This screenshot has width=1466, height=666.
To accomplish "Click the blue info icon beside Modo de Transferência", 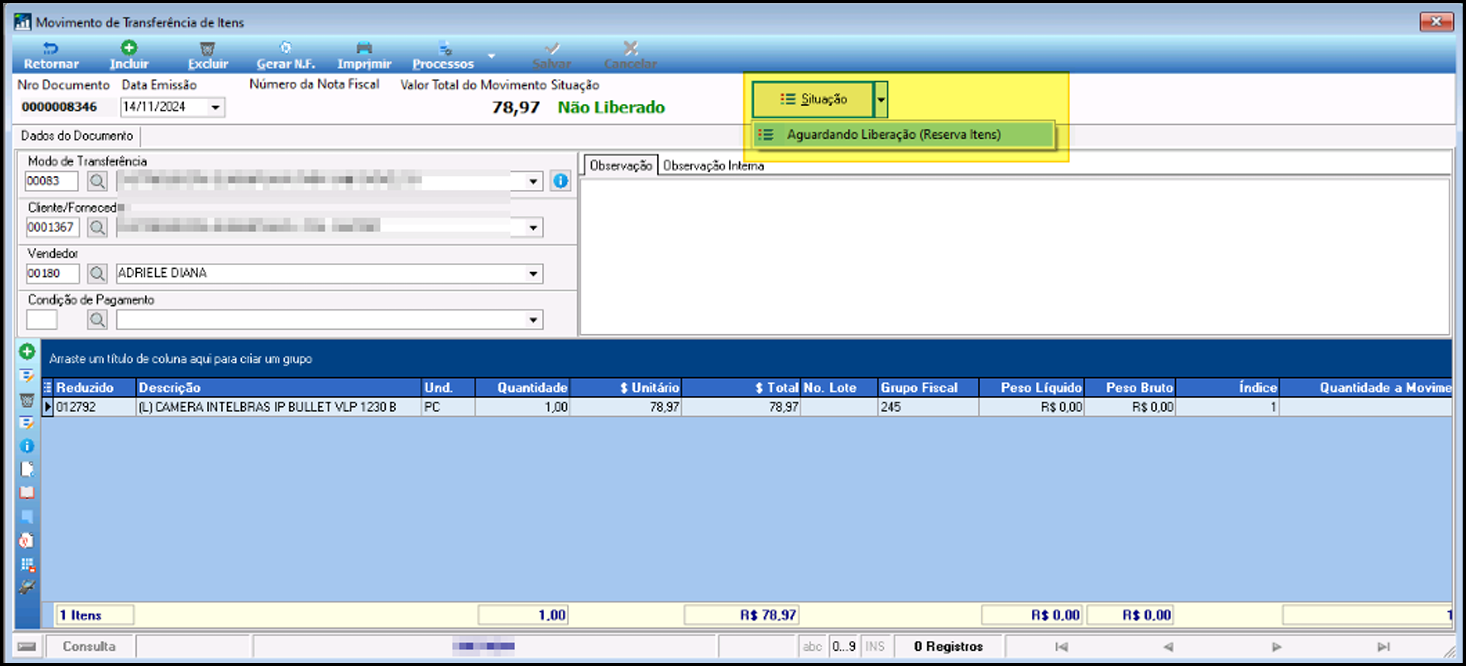I will coord(560,181).
